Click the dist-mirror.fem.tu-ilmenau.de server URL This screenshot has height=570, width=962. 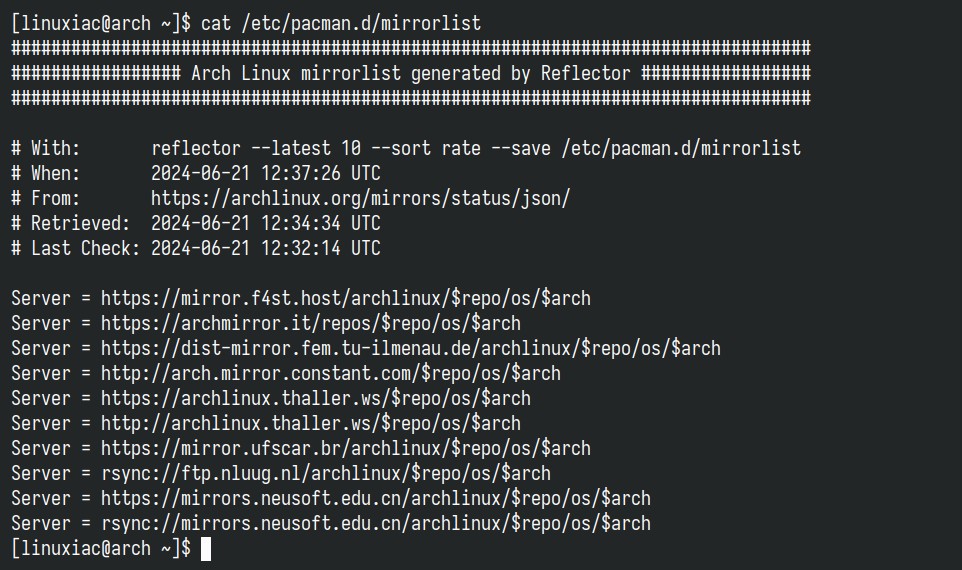(x=410, y=349)
